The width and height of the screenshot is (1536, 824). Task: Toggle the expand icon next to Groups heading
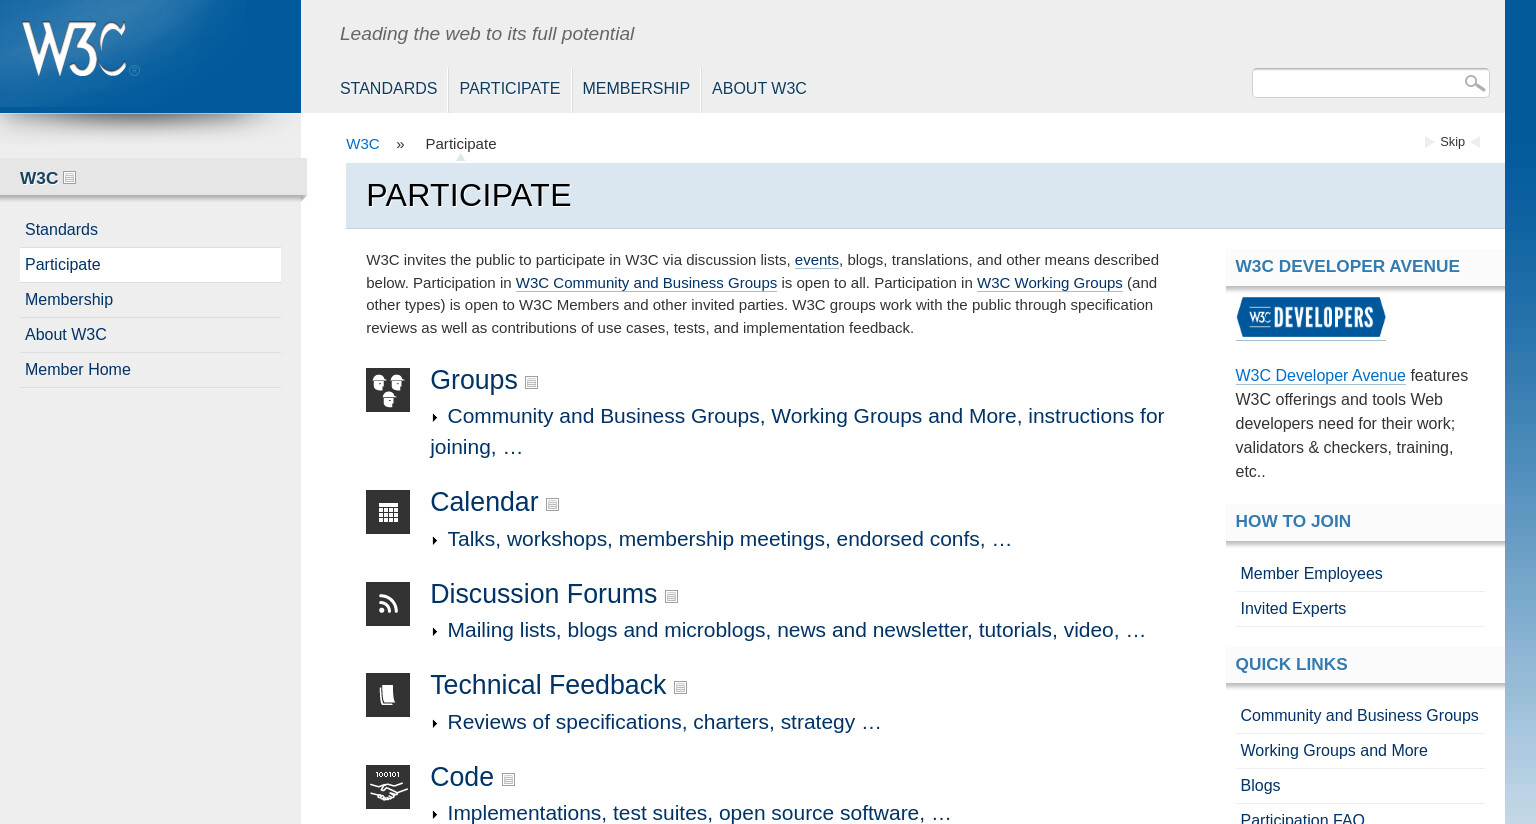531,383
